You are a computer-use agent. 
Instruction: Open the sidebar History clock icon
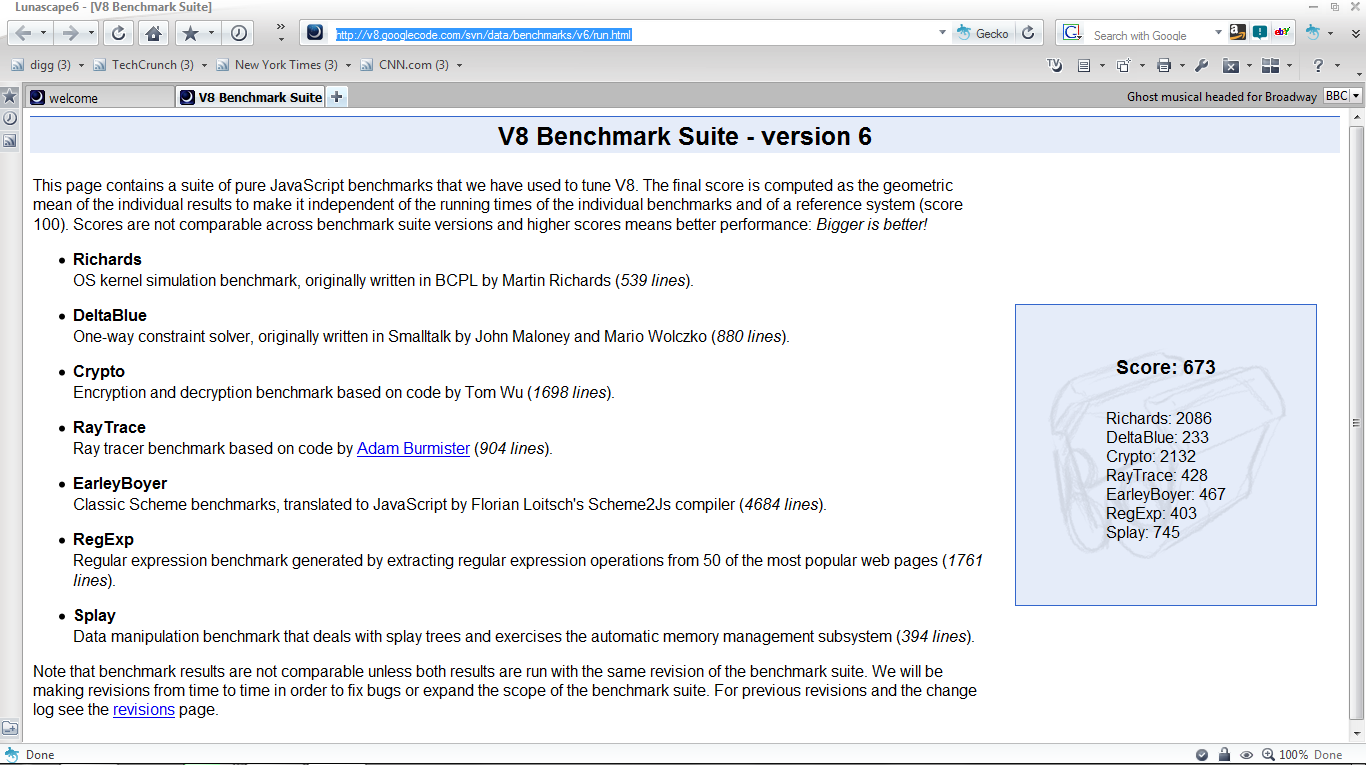(9, 118)
